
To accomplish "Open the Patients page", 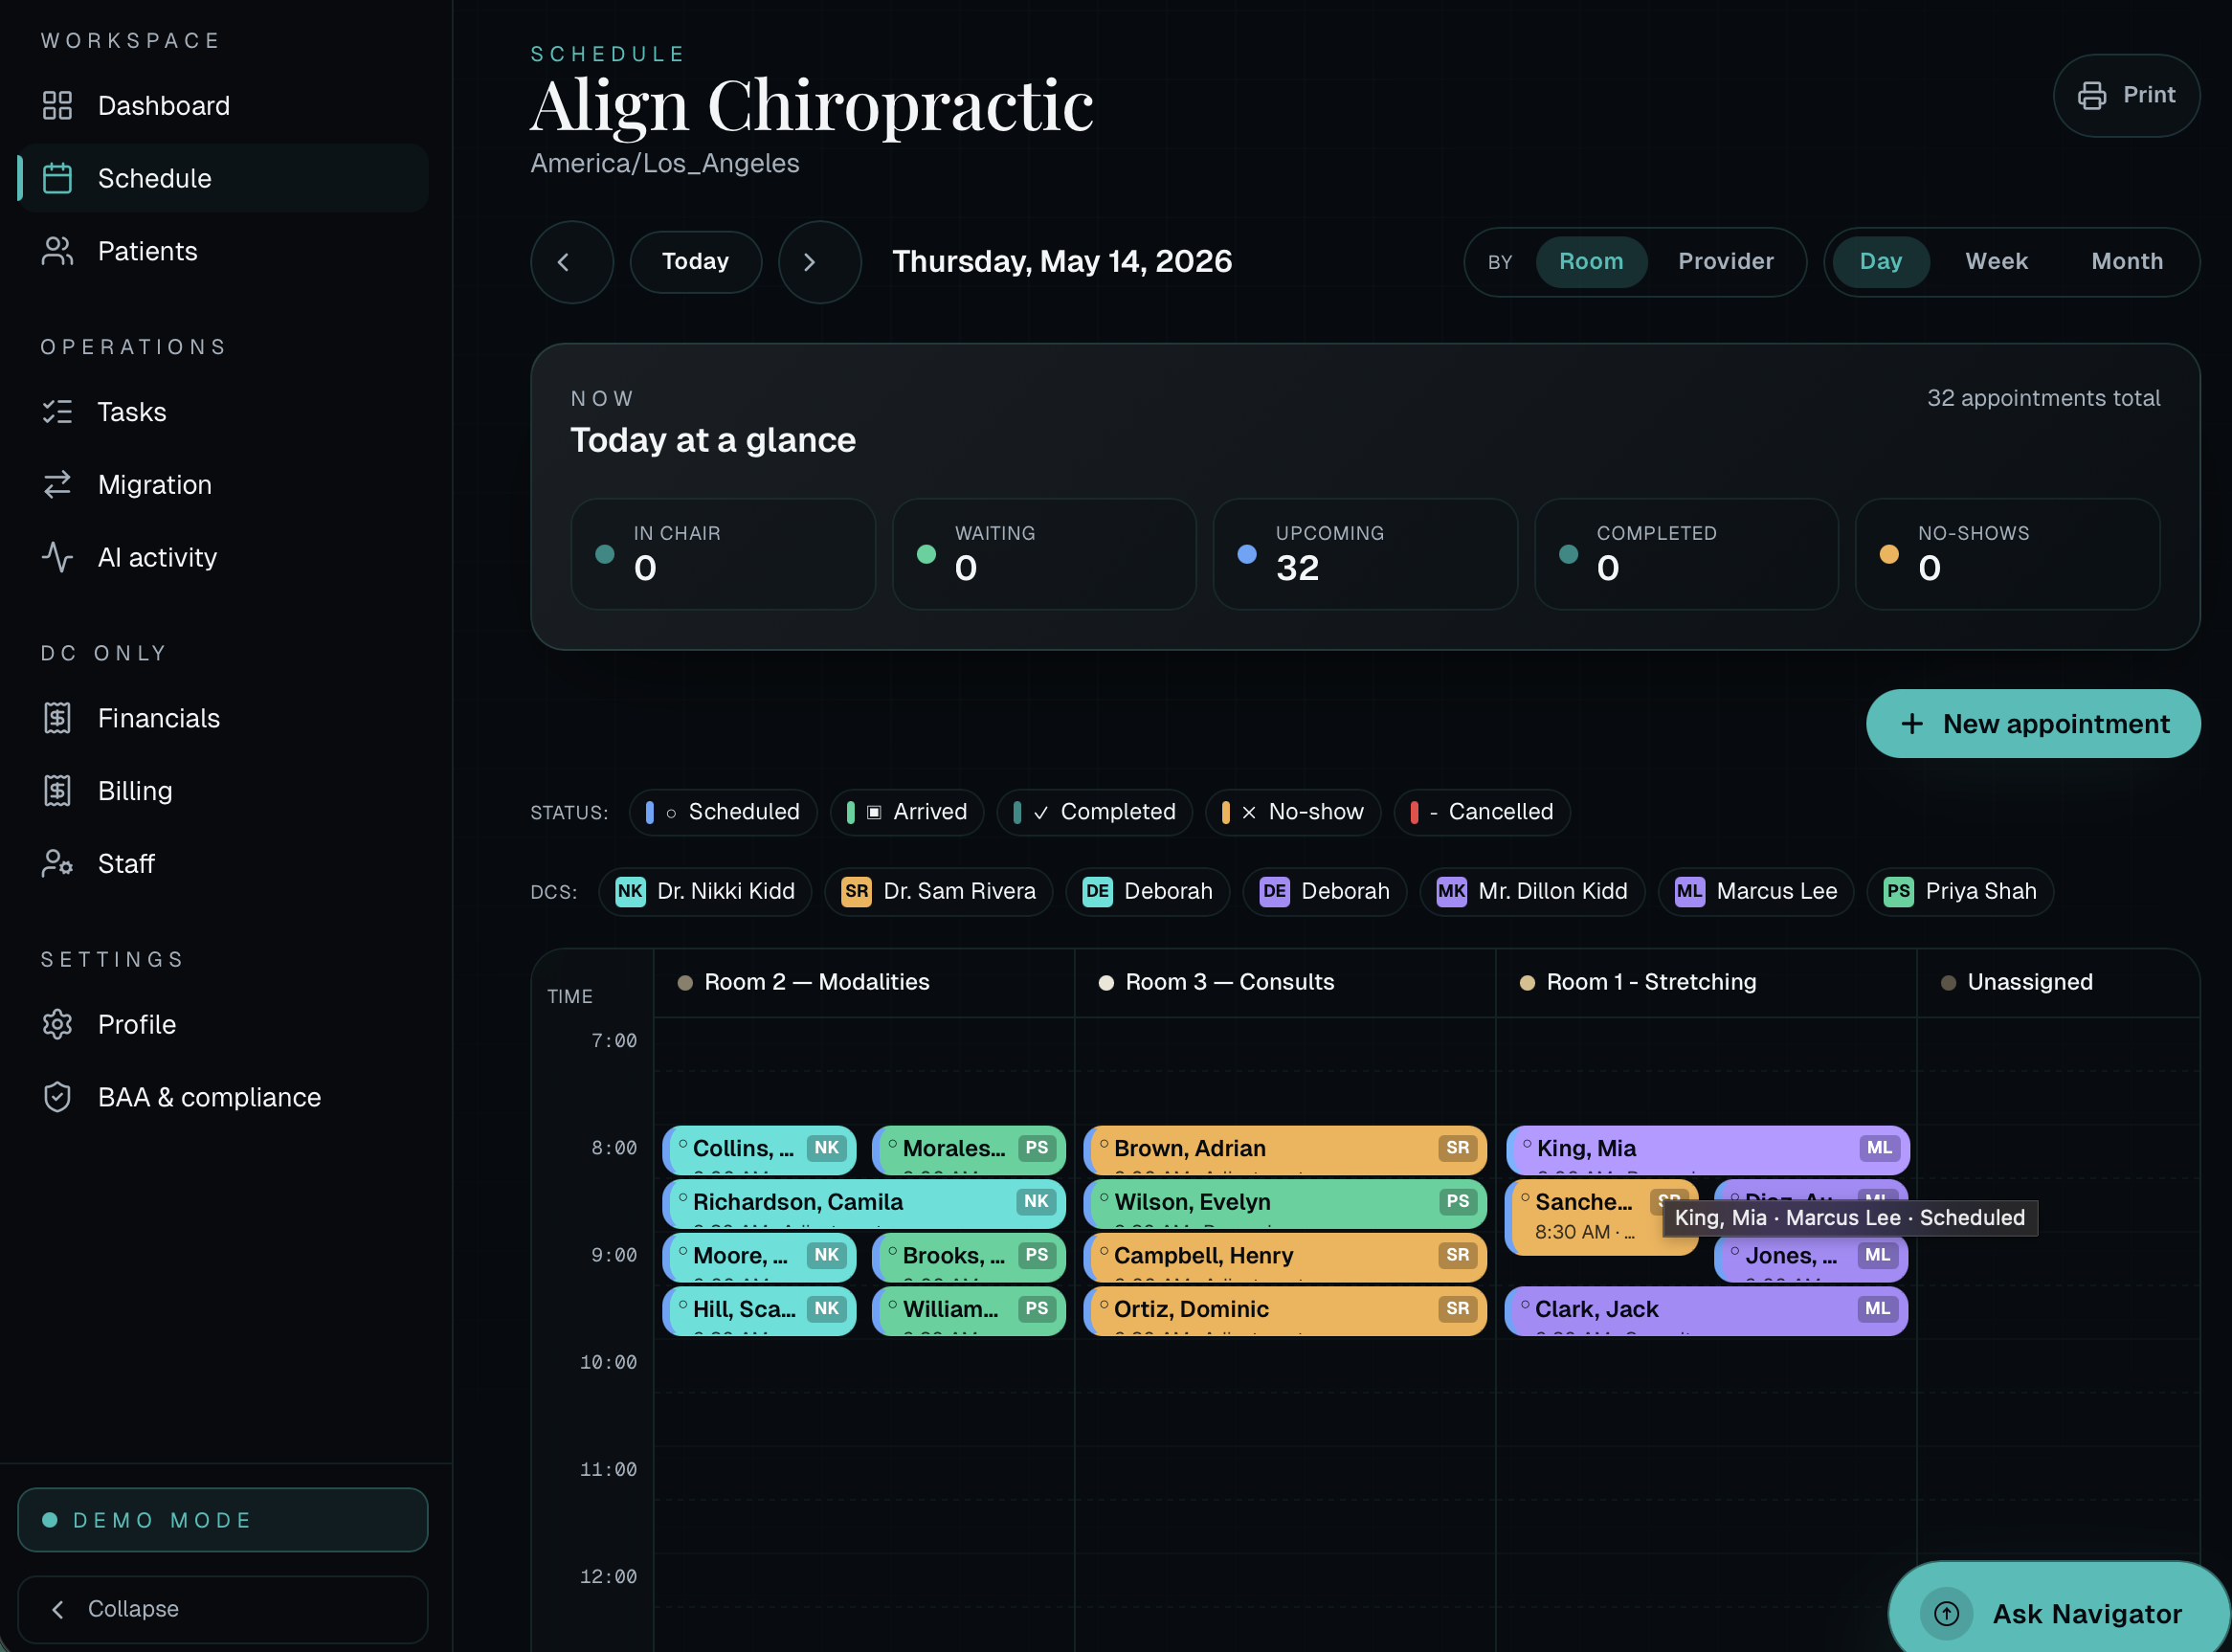I will tap(222, 251).
